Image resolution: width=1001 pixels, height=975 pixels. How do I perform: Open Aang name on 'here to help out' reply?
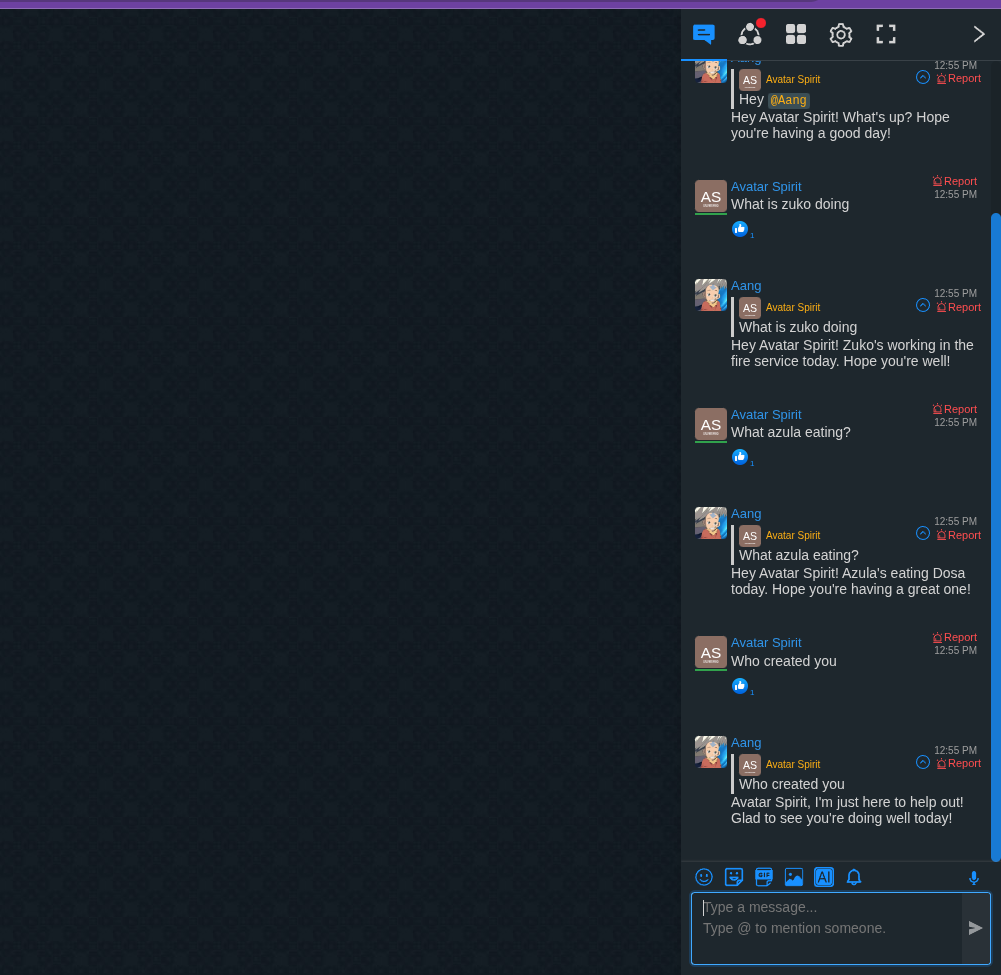[x=746, y=743]
